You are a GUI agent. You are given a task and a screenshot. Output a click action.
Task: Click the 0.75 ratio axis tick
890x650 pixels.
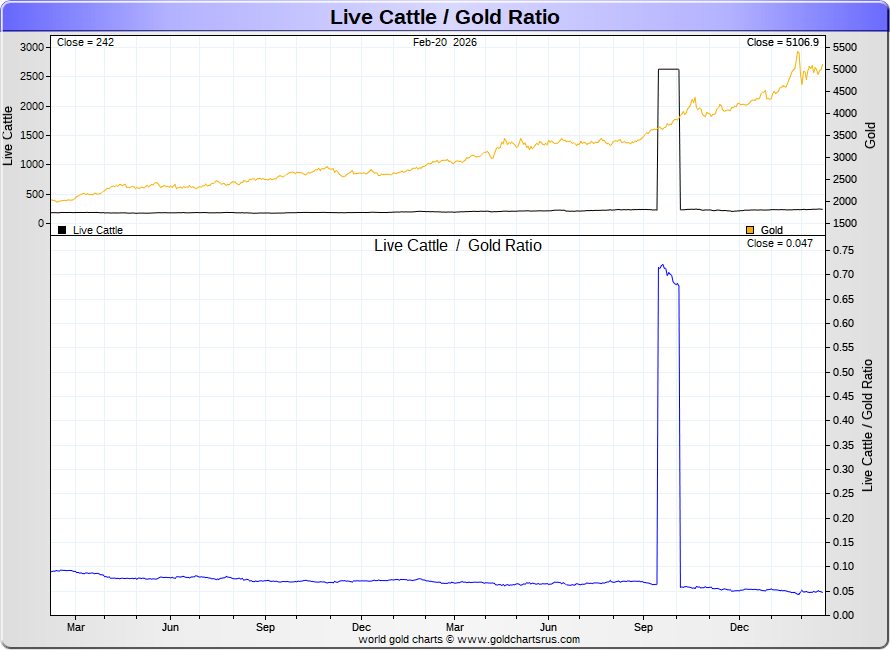844,250
